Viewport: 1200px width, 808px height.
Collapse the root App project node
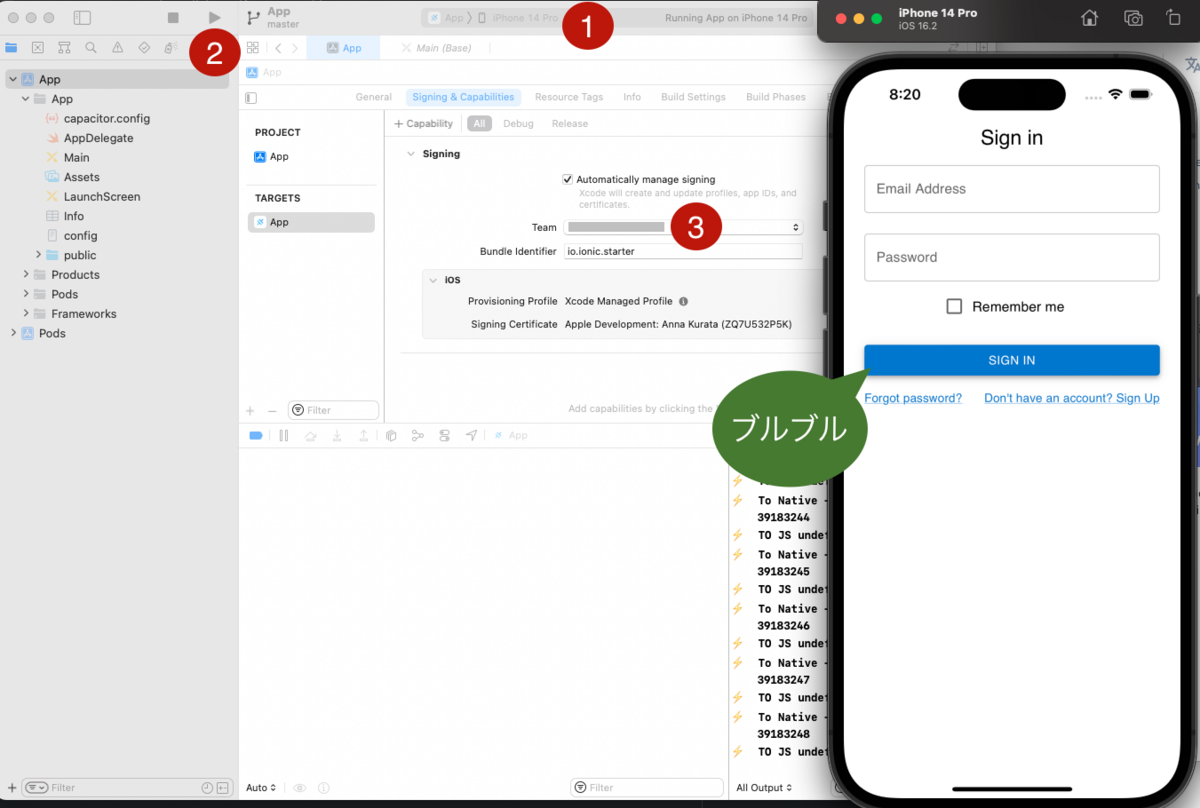(12, 80)
